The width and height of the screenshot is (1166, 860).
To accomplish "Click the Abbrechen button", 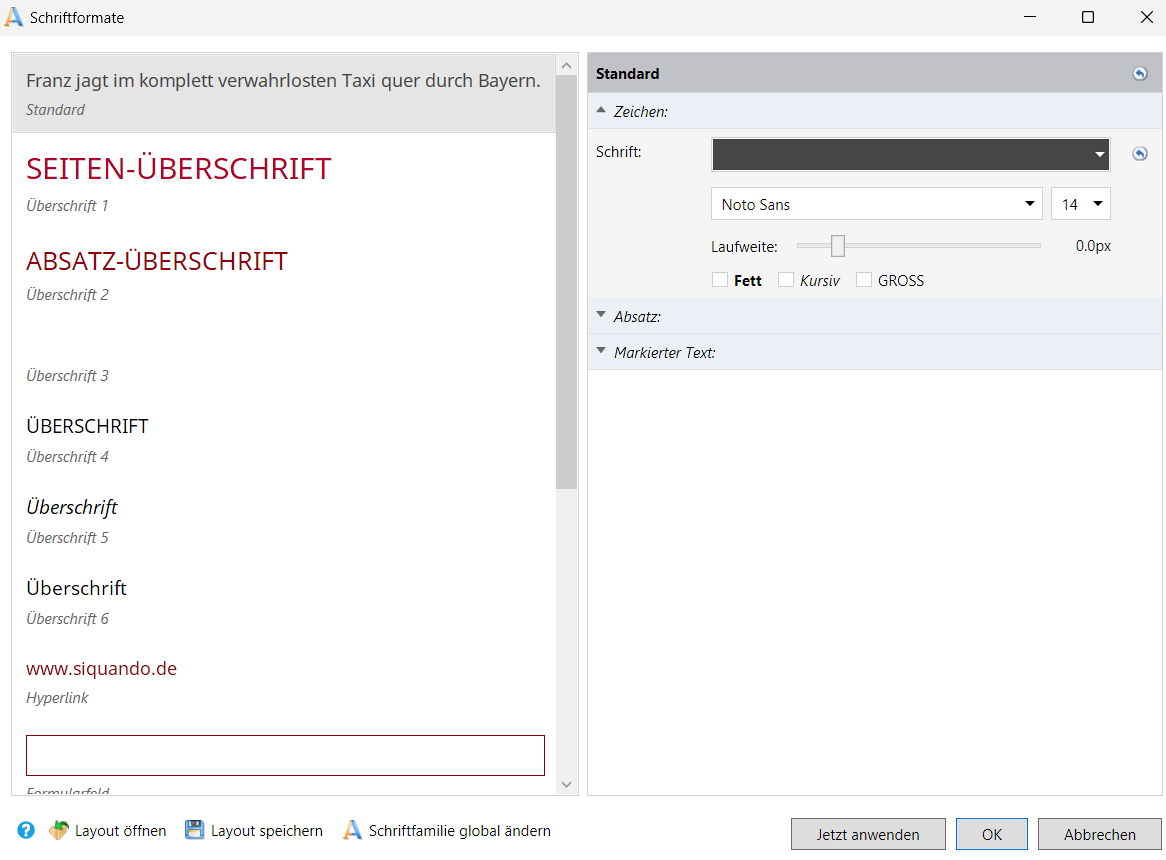I will tap(1099, 834).
